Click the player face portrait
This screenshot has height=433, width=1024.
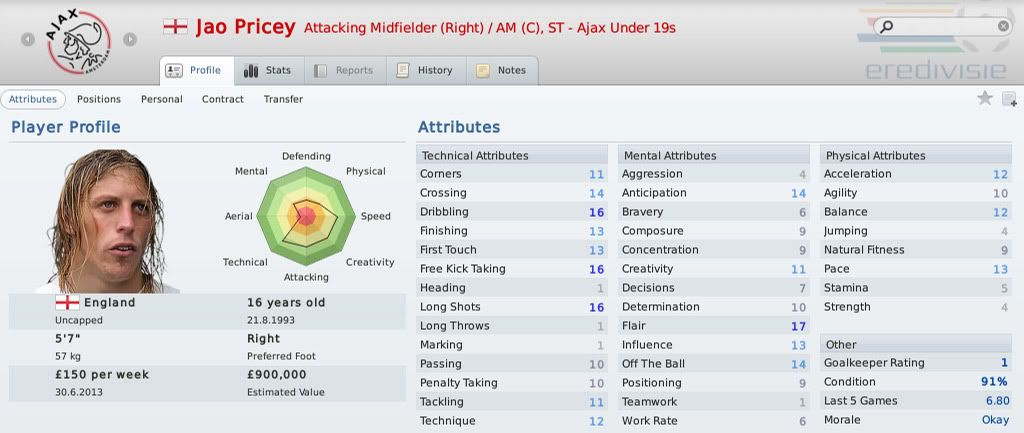point(108,221)
